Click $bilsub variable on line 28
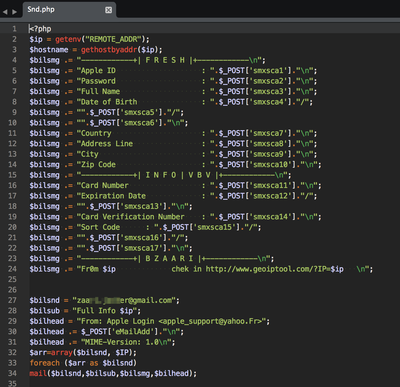Viewport: 400px width, 387px height. (x=44, y=311)
